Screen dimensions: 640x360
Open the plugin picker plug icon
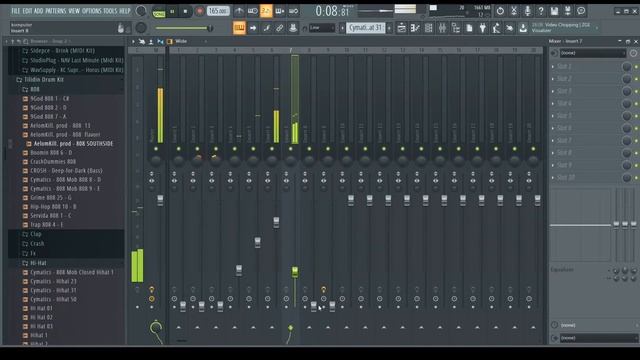(483, 28)
